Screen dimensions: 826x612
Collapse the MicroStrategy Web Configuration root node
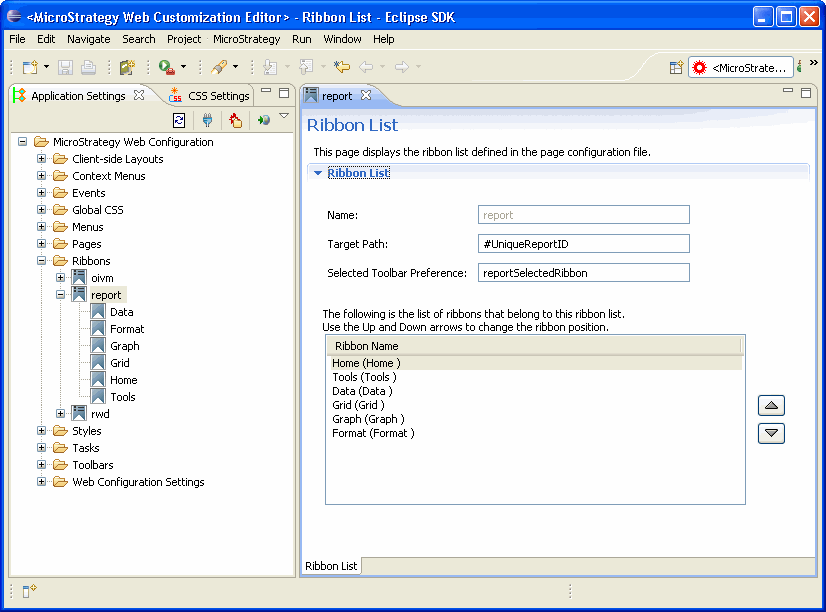click(23, 142)
